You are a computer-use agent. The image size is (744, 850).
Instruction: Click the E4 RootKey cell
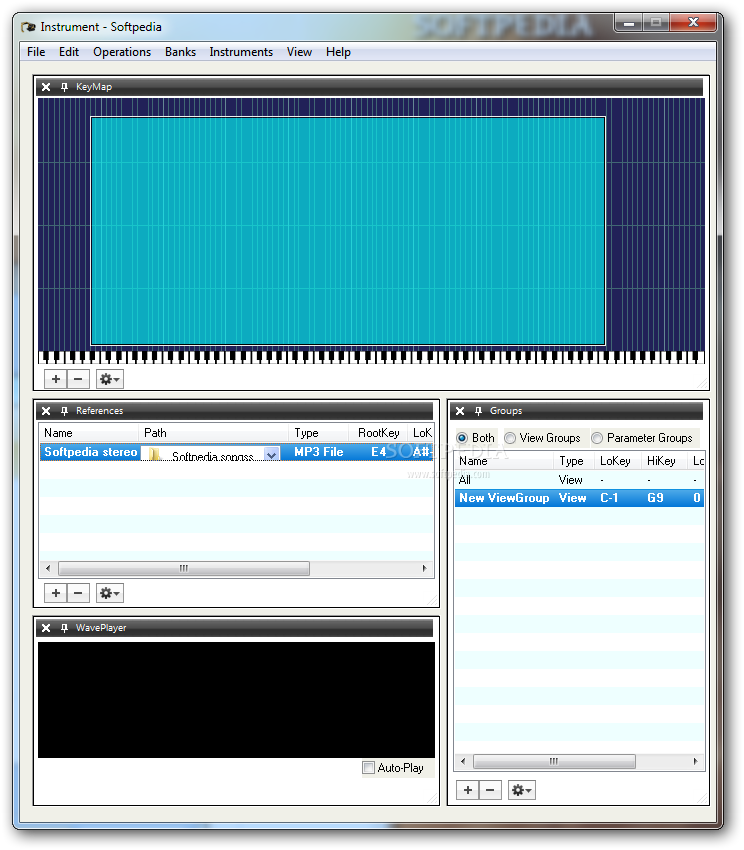tap(378, 452)
